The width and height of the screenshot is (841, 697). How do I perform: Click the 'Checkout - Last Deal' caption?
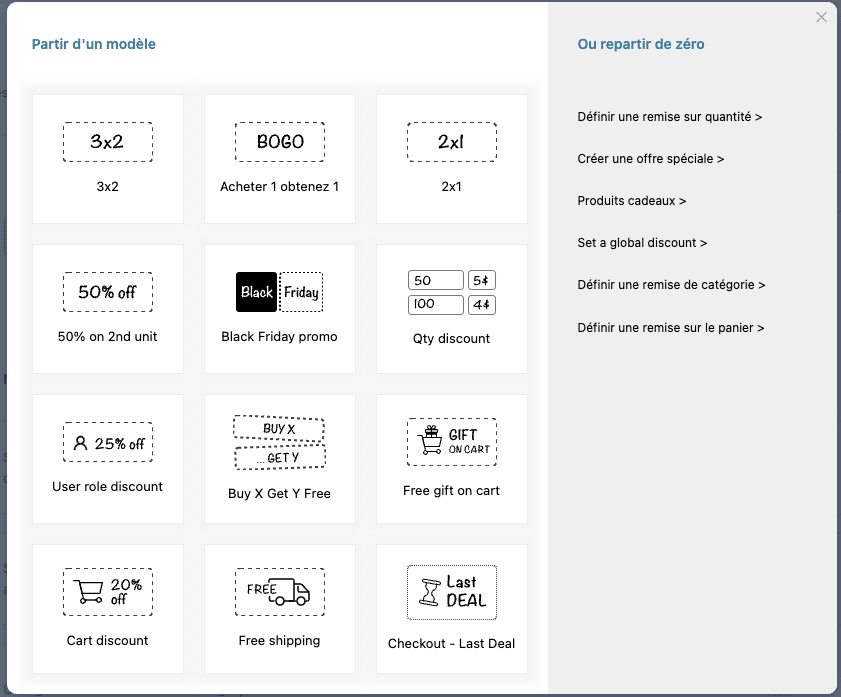pos(452,643)
